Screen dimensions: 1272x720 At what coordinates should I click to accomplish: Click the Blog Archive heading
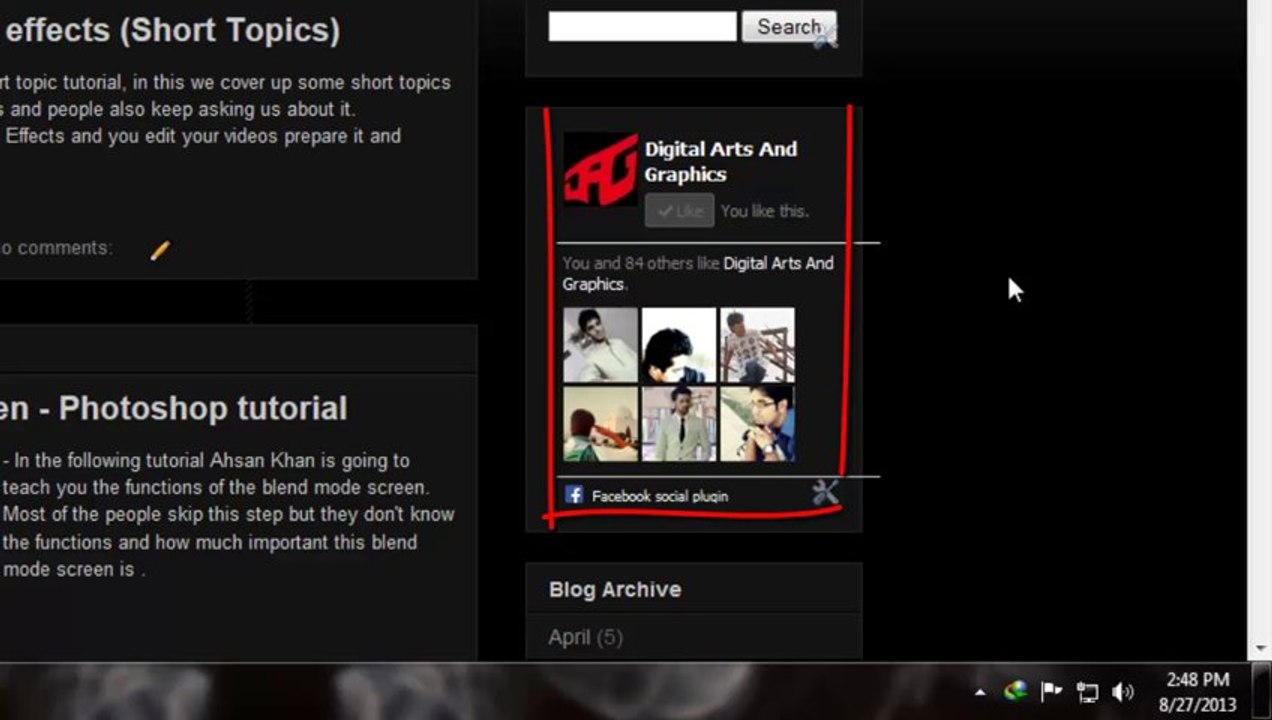(615, 589)
